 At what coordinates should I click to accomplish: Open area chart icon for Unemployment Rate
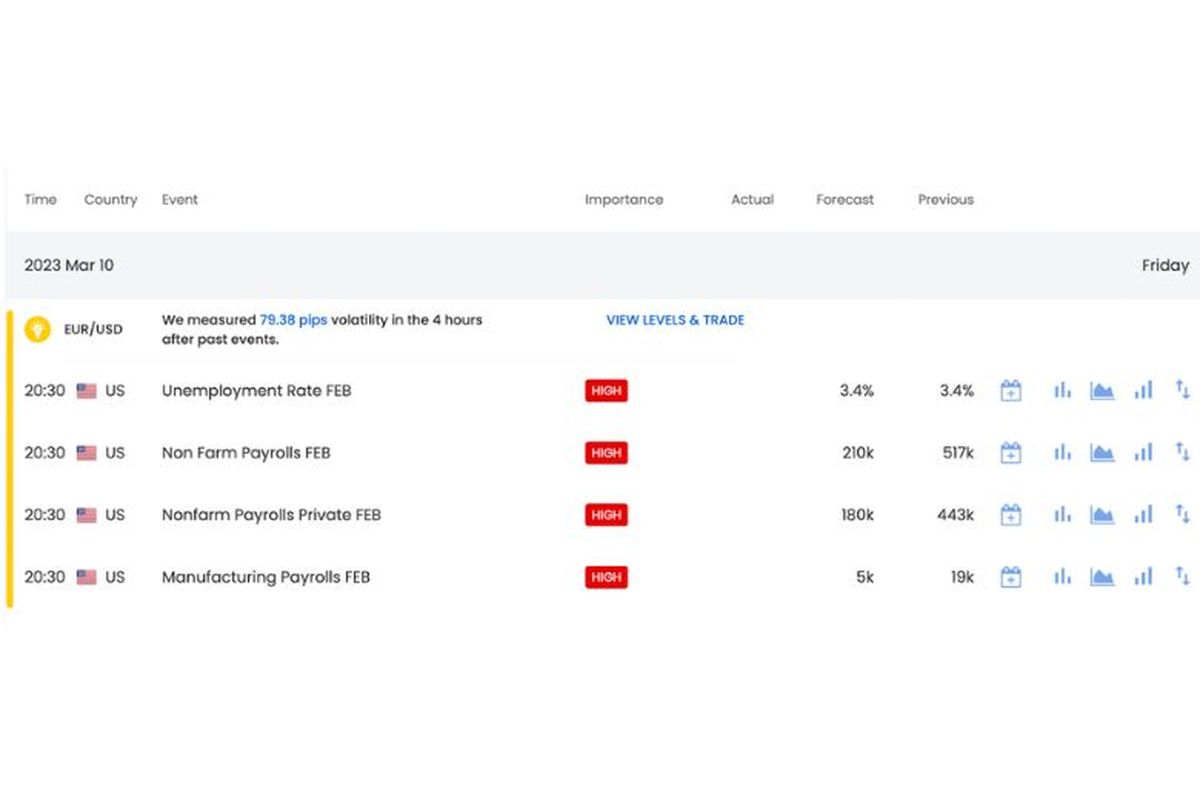point(1102,391)
